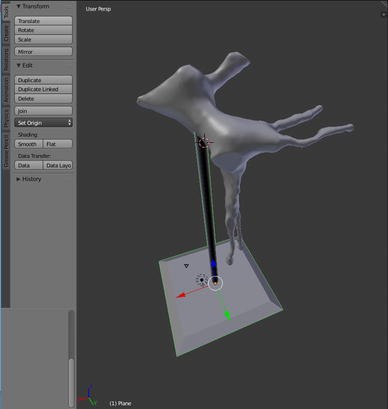The width and height of the screenshot is (388, 409).
Task: Select the small camera triangle object
Action: [x=186, y=266]
